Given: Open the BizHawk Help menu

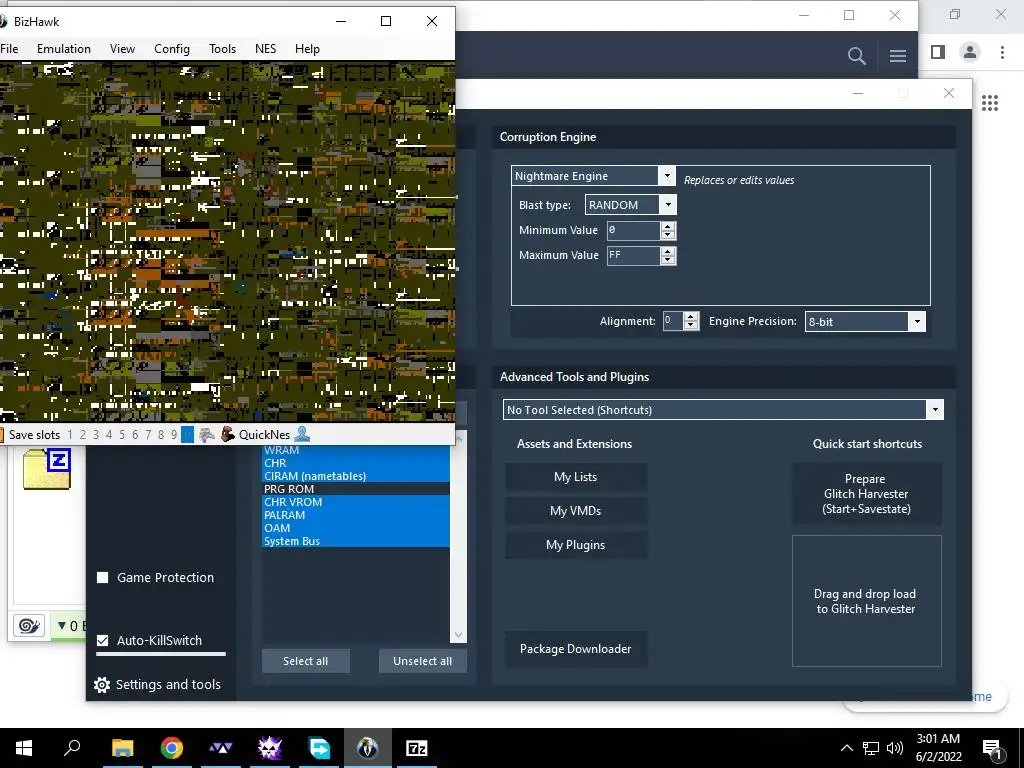Looking at the screenshot, I should tap(307, 49).
